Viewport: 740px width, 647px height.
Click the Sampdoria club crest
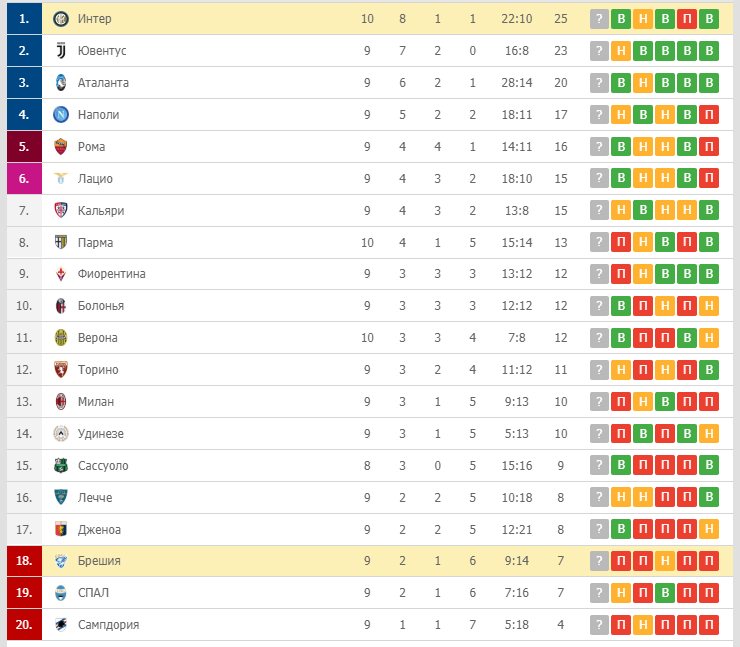coord(60,625)
